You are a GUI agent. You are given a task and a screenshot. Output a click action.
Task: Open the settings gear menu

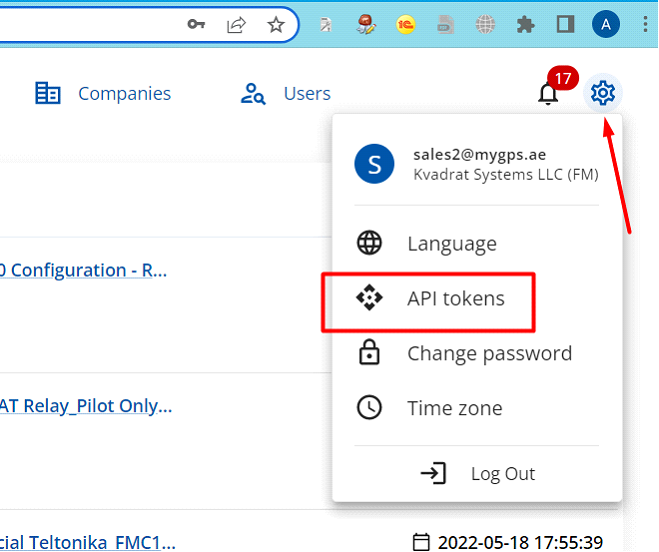pyautogui.click(x=602, y=94)
